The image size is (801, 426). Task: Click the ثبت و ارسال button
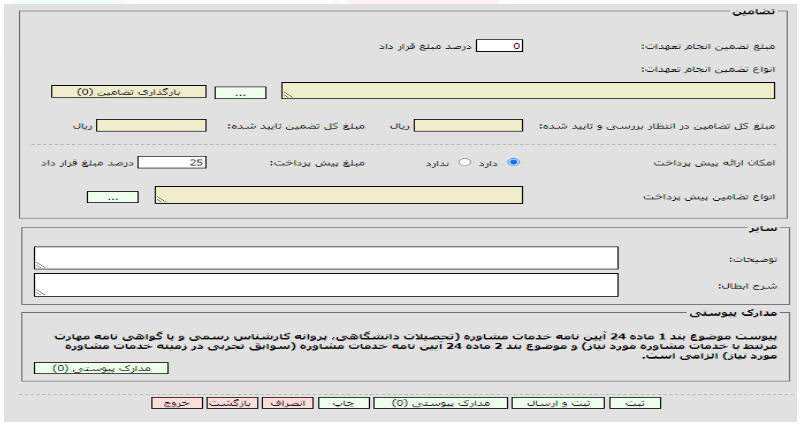[558, 403]
